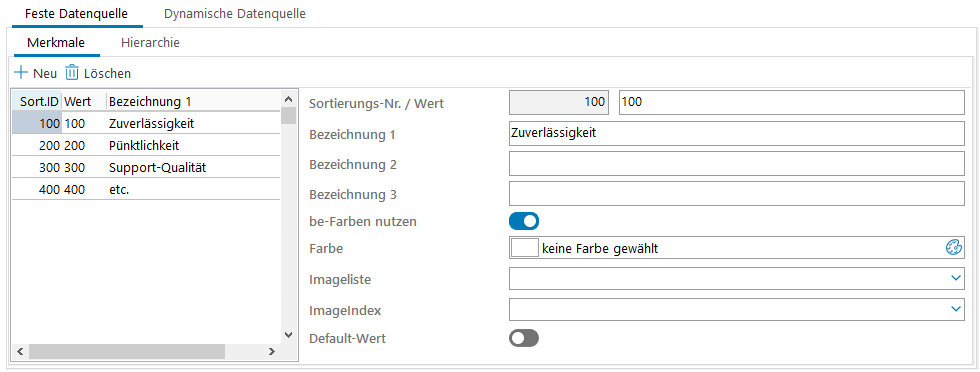Image resolution: width=980 pixels, height=372 pixels.
Task: Open the Hierarchie tab
Action: (151, 43)
